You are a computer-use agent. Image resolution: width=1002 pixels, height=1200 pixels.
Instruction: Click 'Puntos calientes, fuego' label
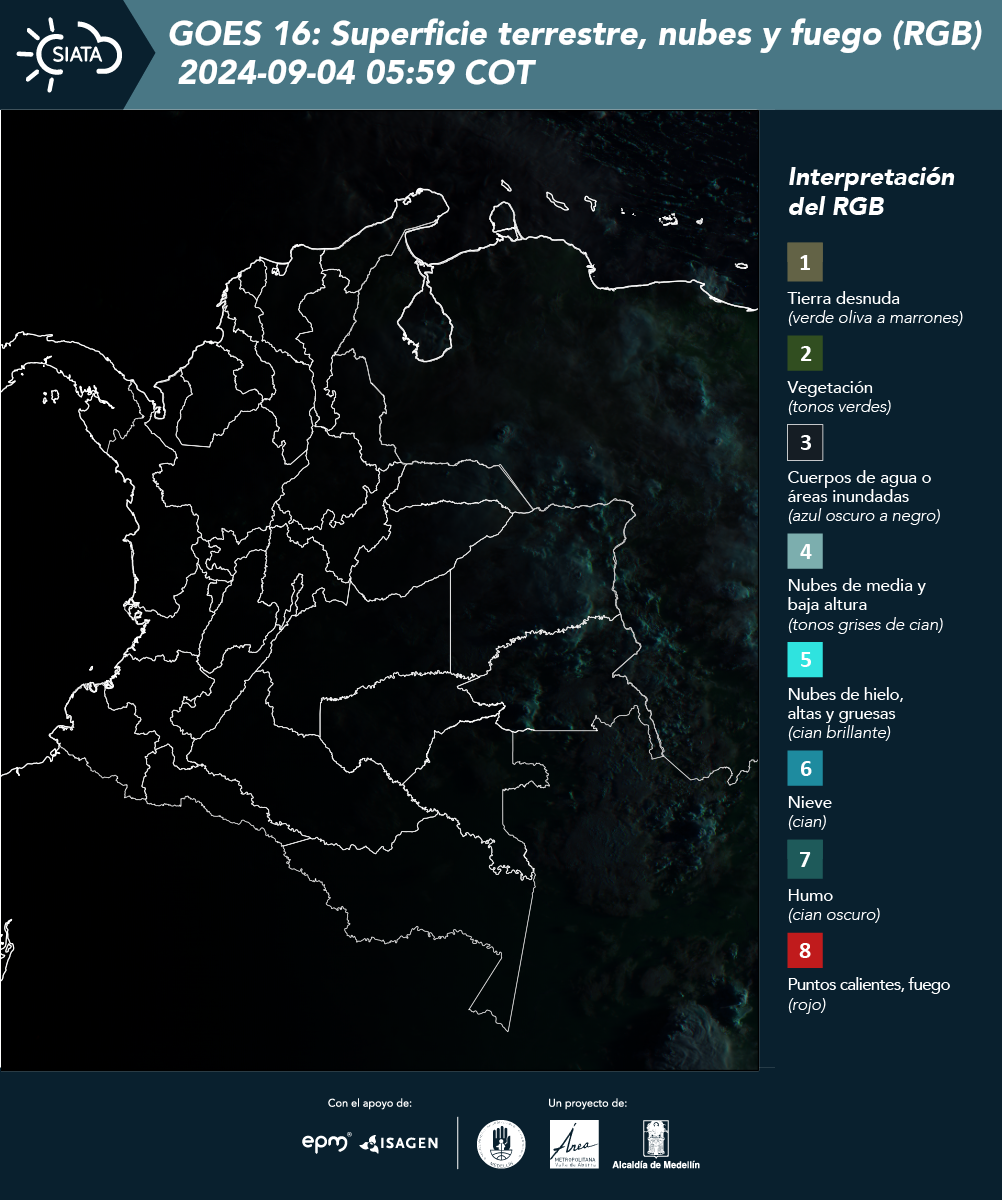pyautogui.click(x=869, y=984)
